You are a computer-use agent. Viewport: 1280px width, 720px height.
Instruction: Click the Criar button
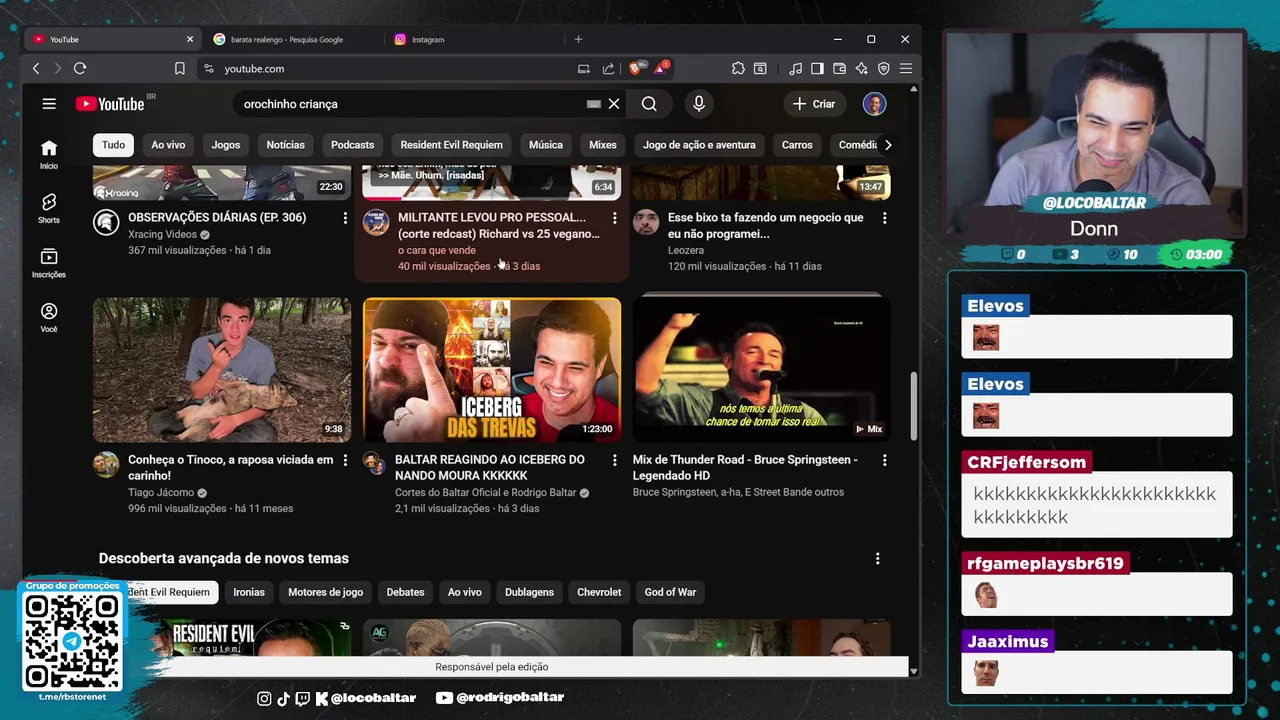click(814, 104)
